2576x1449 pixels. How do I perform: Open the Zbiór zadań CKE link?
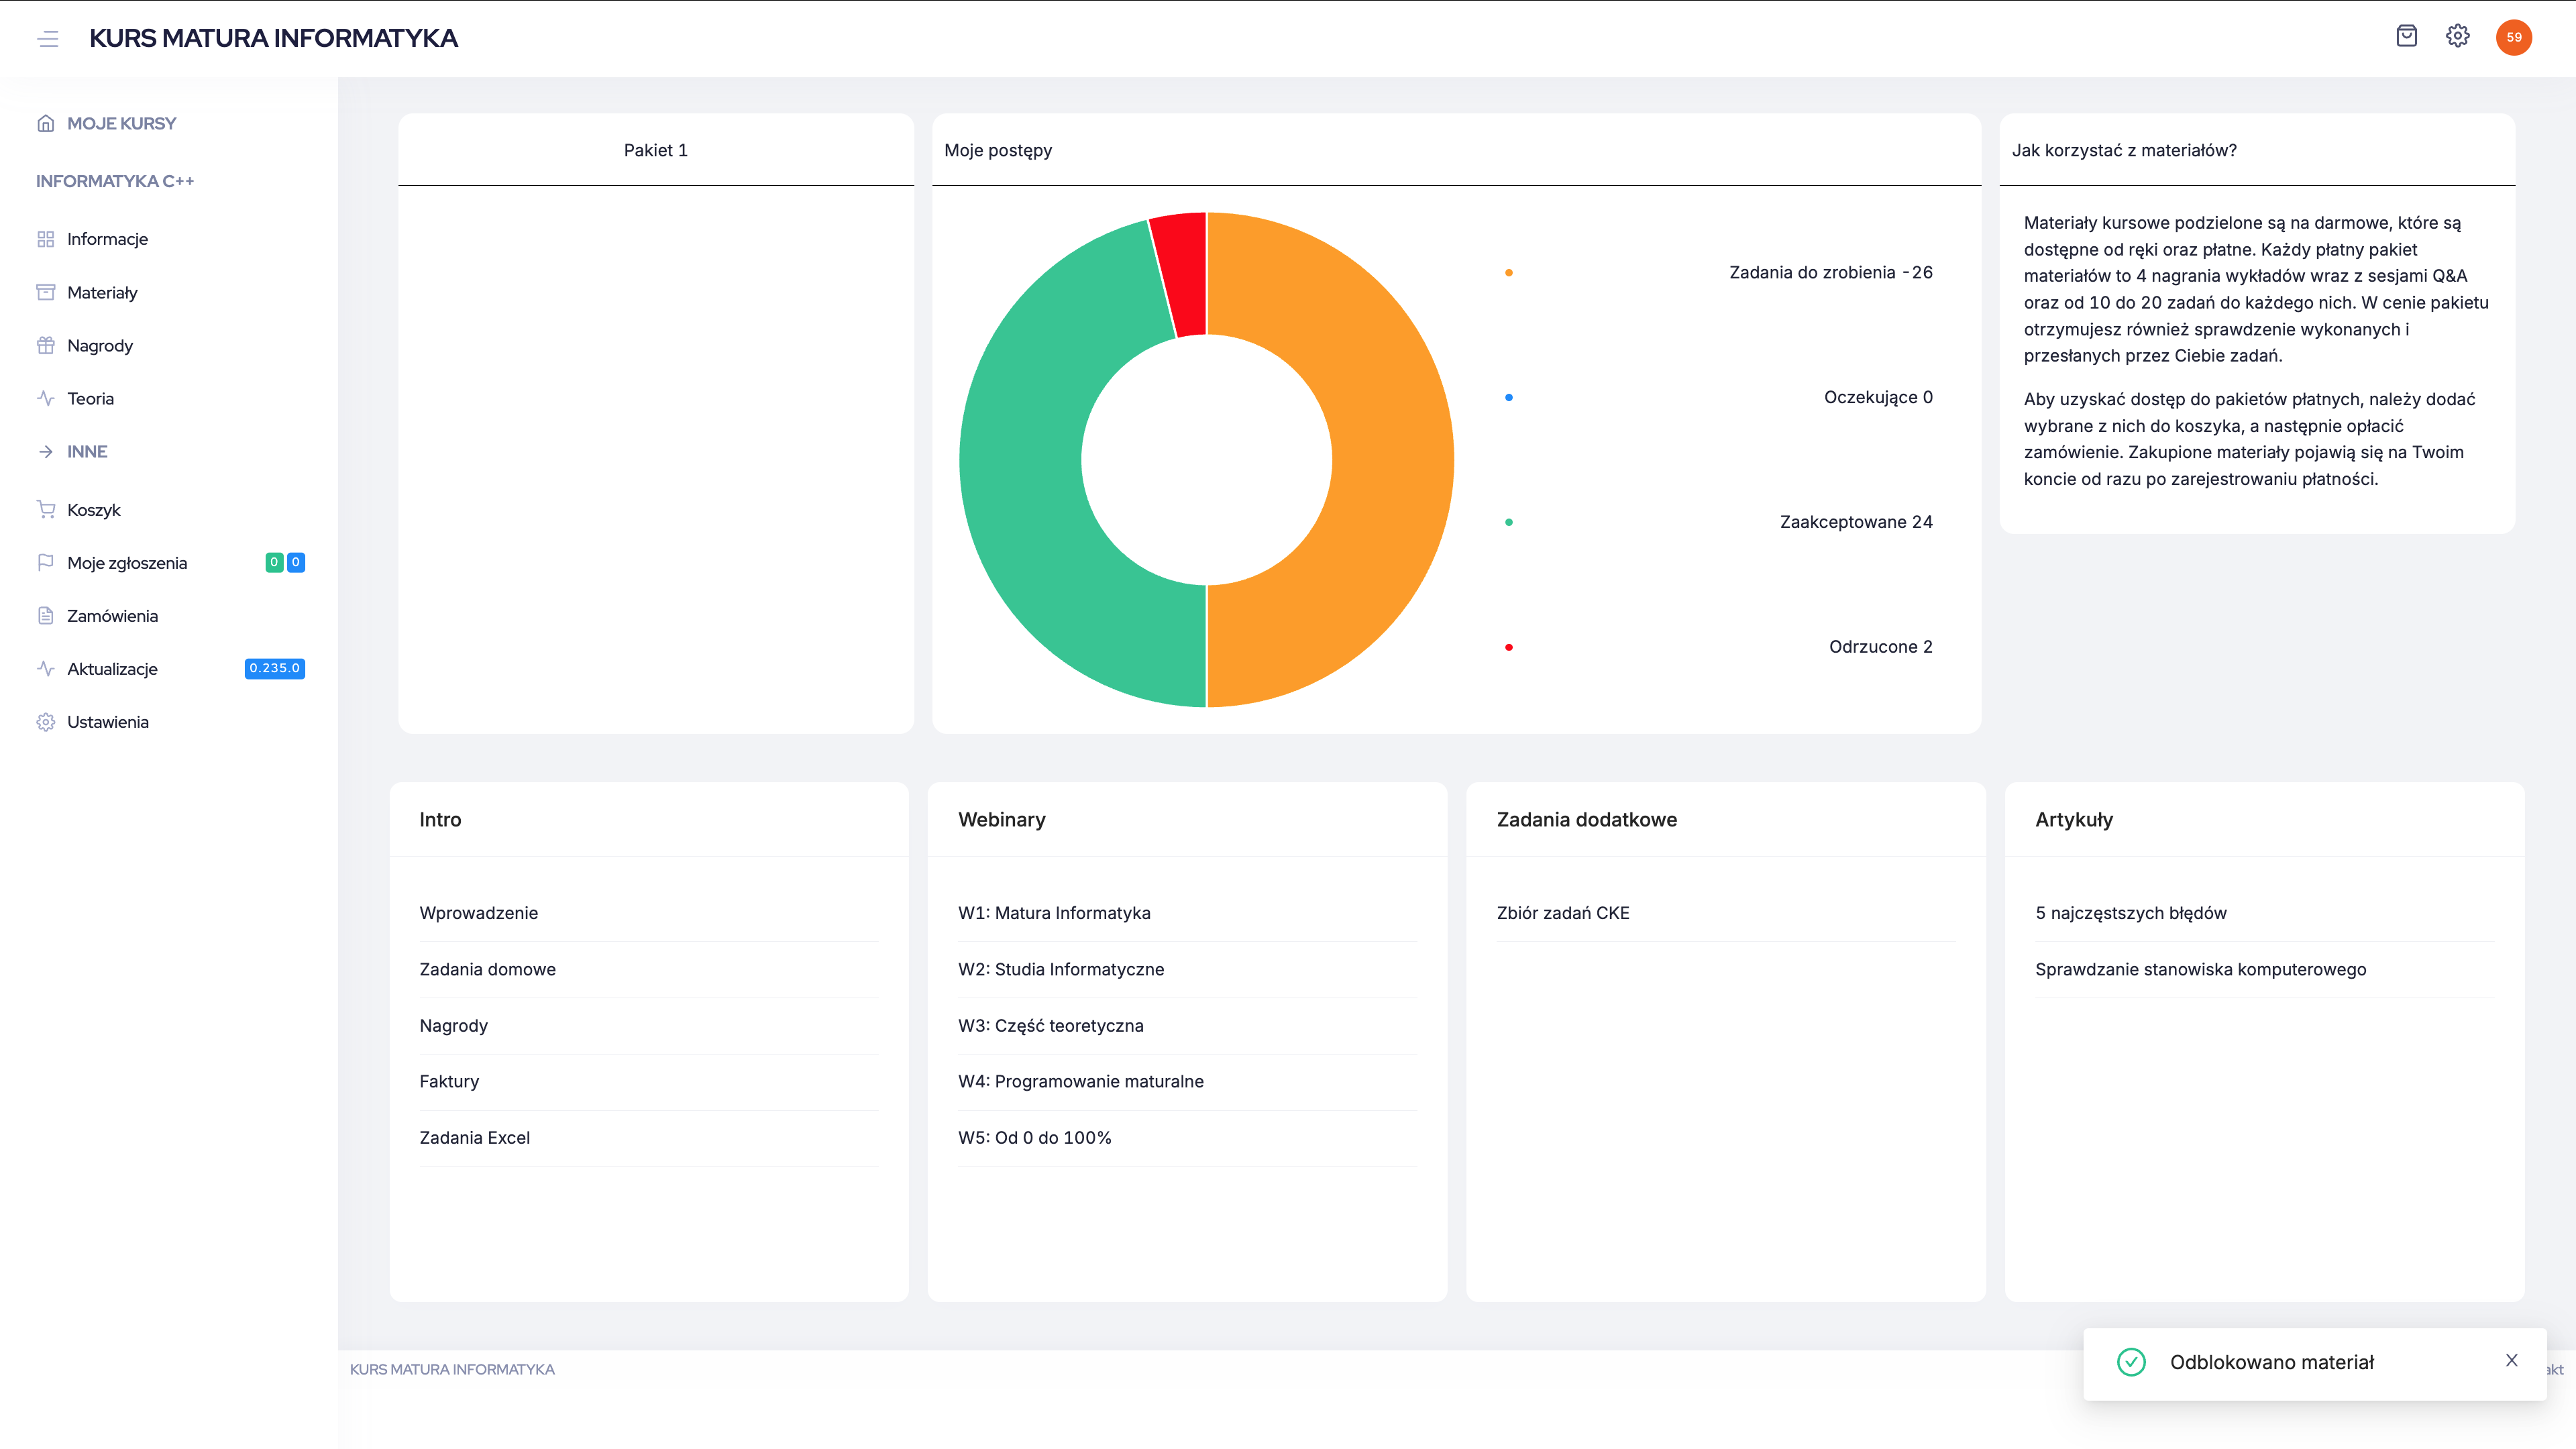1562,913
